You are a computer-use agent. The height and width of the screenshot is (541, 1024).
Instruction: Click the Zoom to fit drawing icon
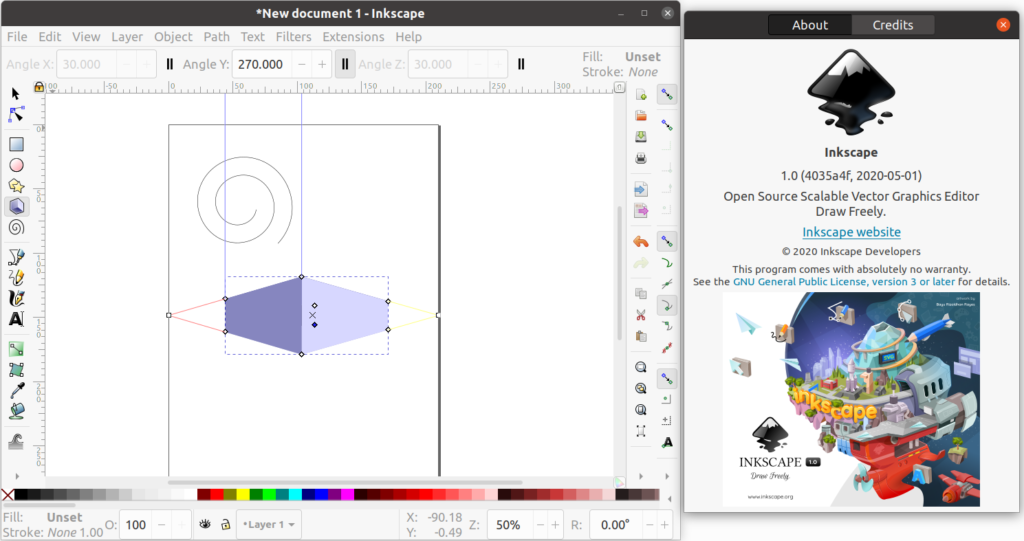641,388
